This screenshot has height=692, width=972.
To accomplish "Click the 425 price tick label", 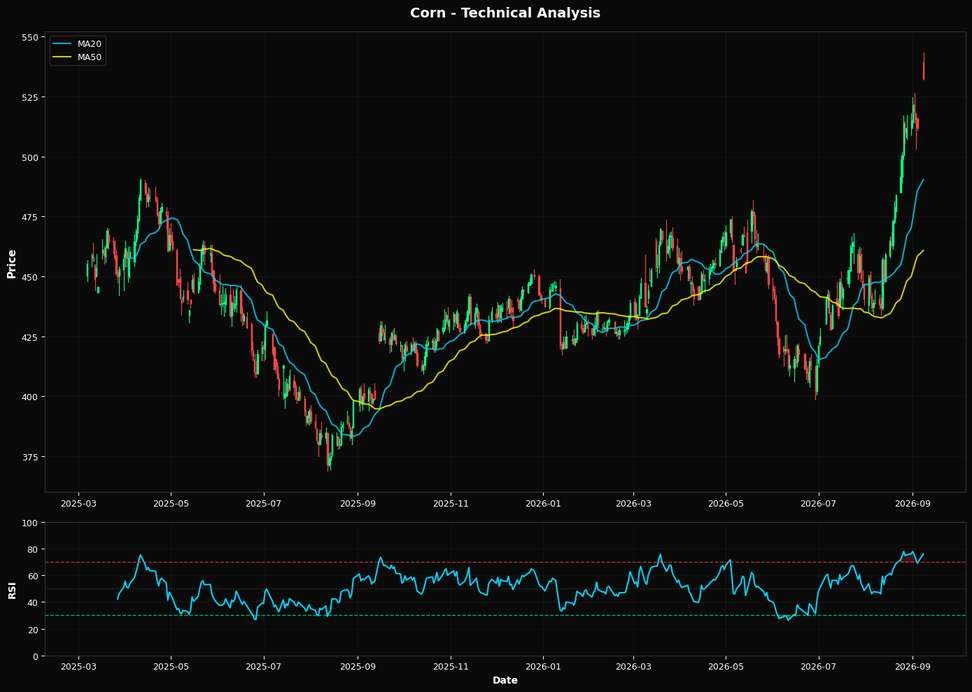I will pyautogui.click(x=30, y=337).
